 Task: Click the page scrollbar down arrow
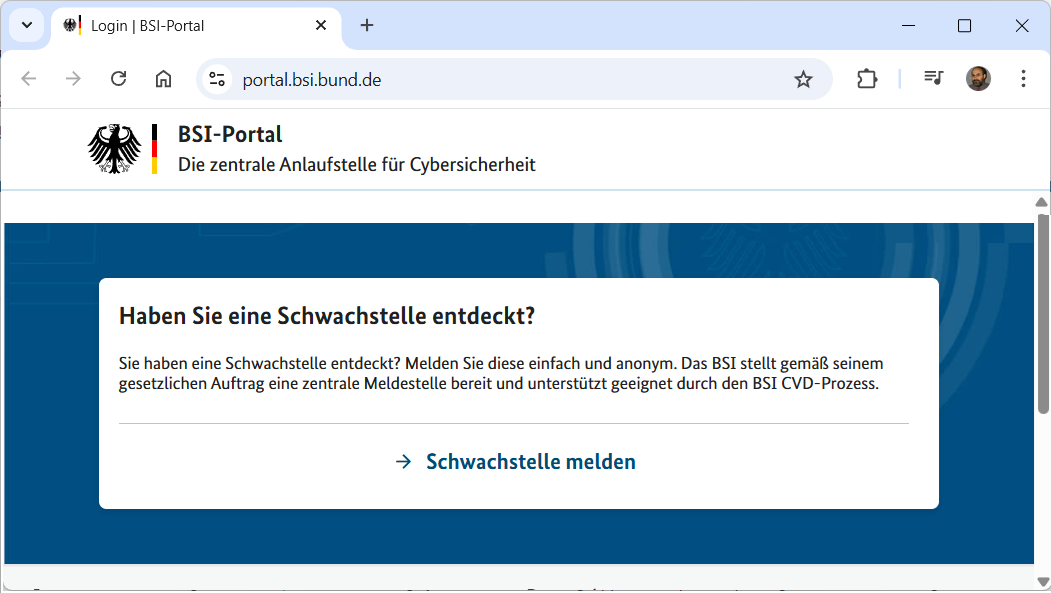(1042, 581)
